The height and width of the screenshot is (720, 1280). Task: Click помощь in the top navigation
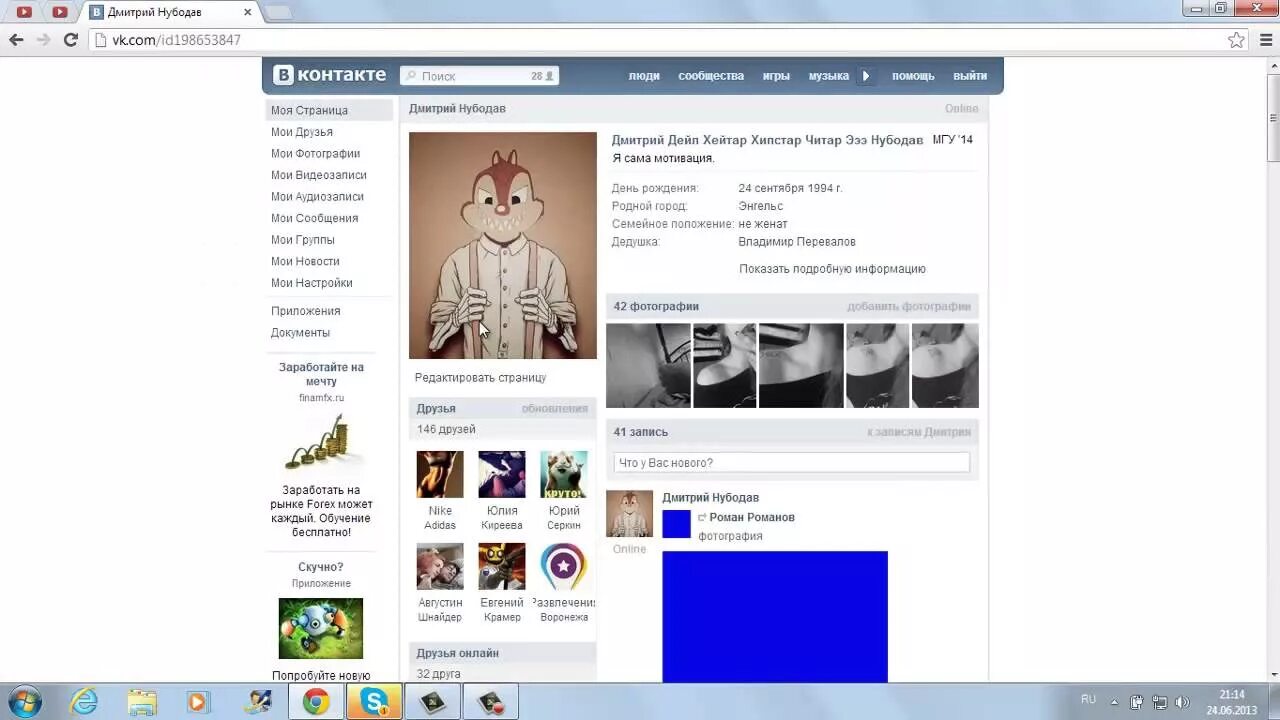[x=913, y=76]
